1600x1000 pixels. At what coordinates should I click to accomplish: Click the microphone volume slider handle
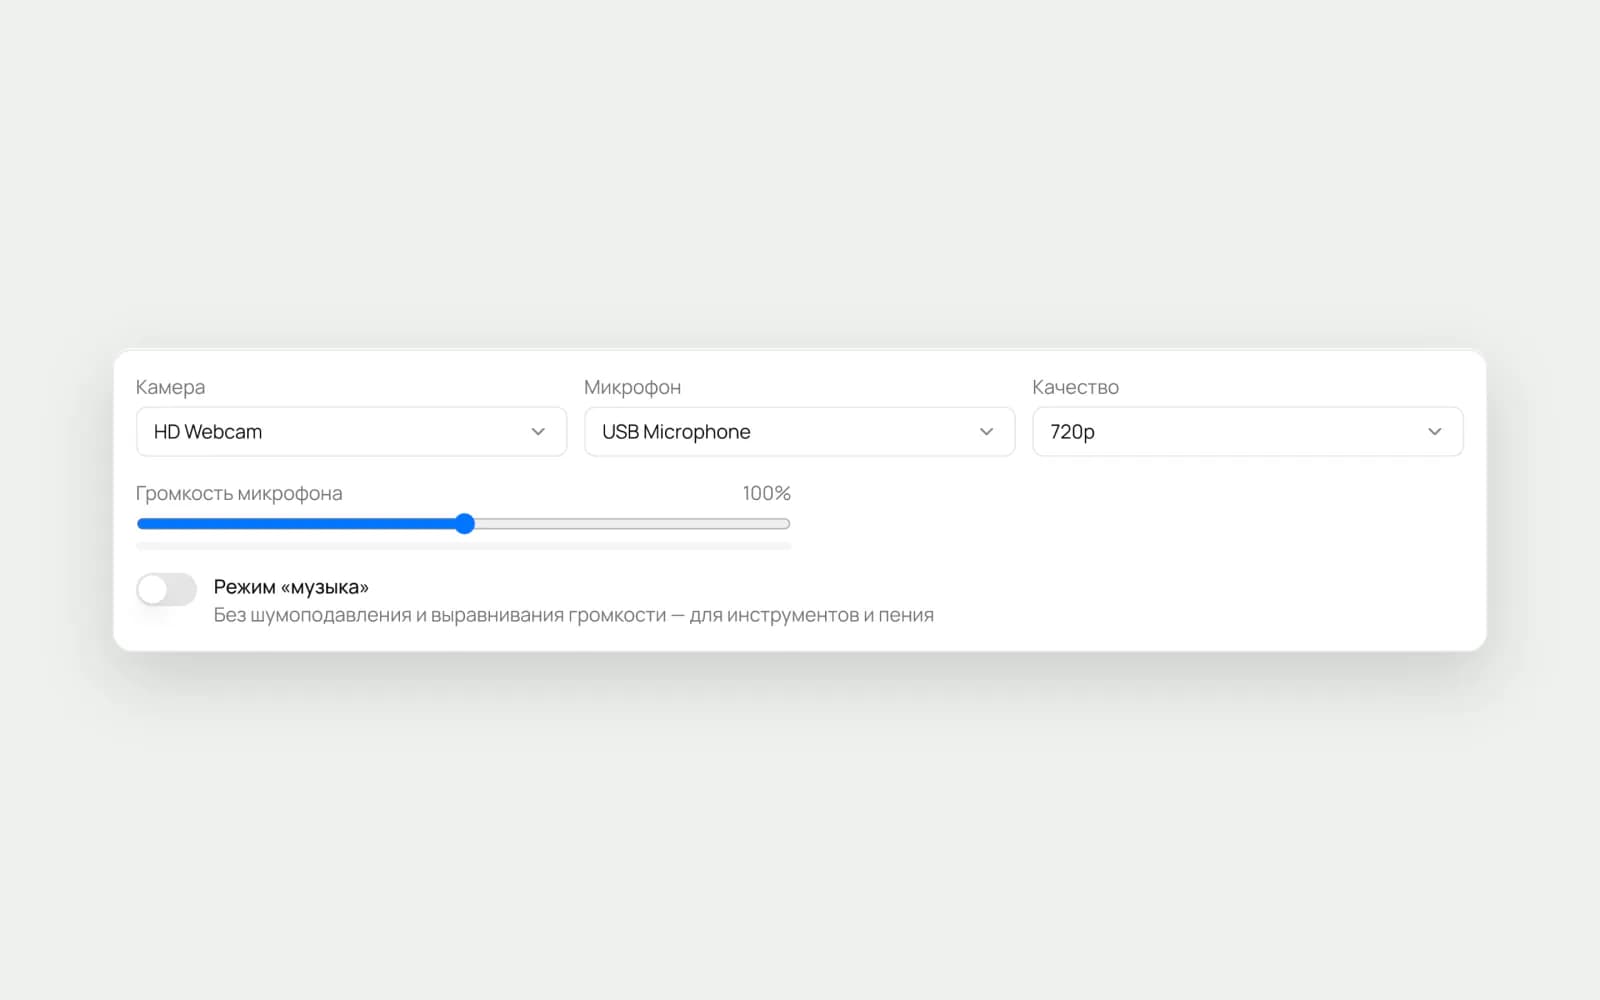pos(464,524)
